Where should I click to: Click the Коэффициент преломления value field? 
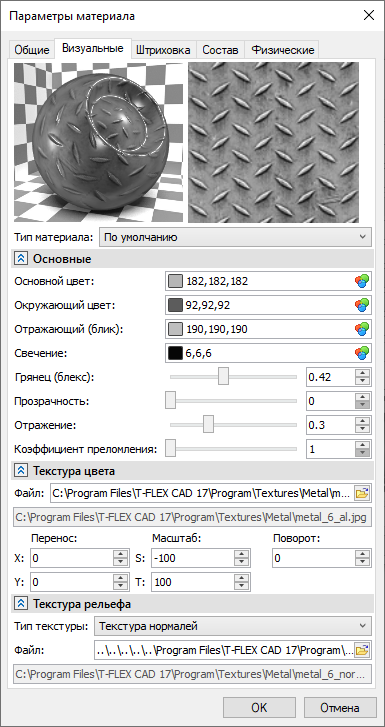(330, 449)
